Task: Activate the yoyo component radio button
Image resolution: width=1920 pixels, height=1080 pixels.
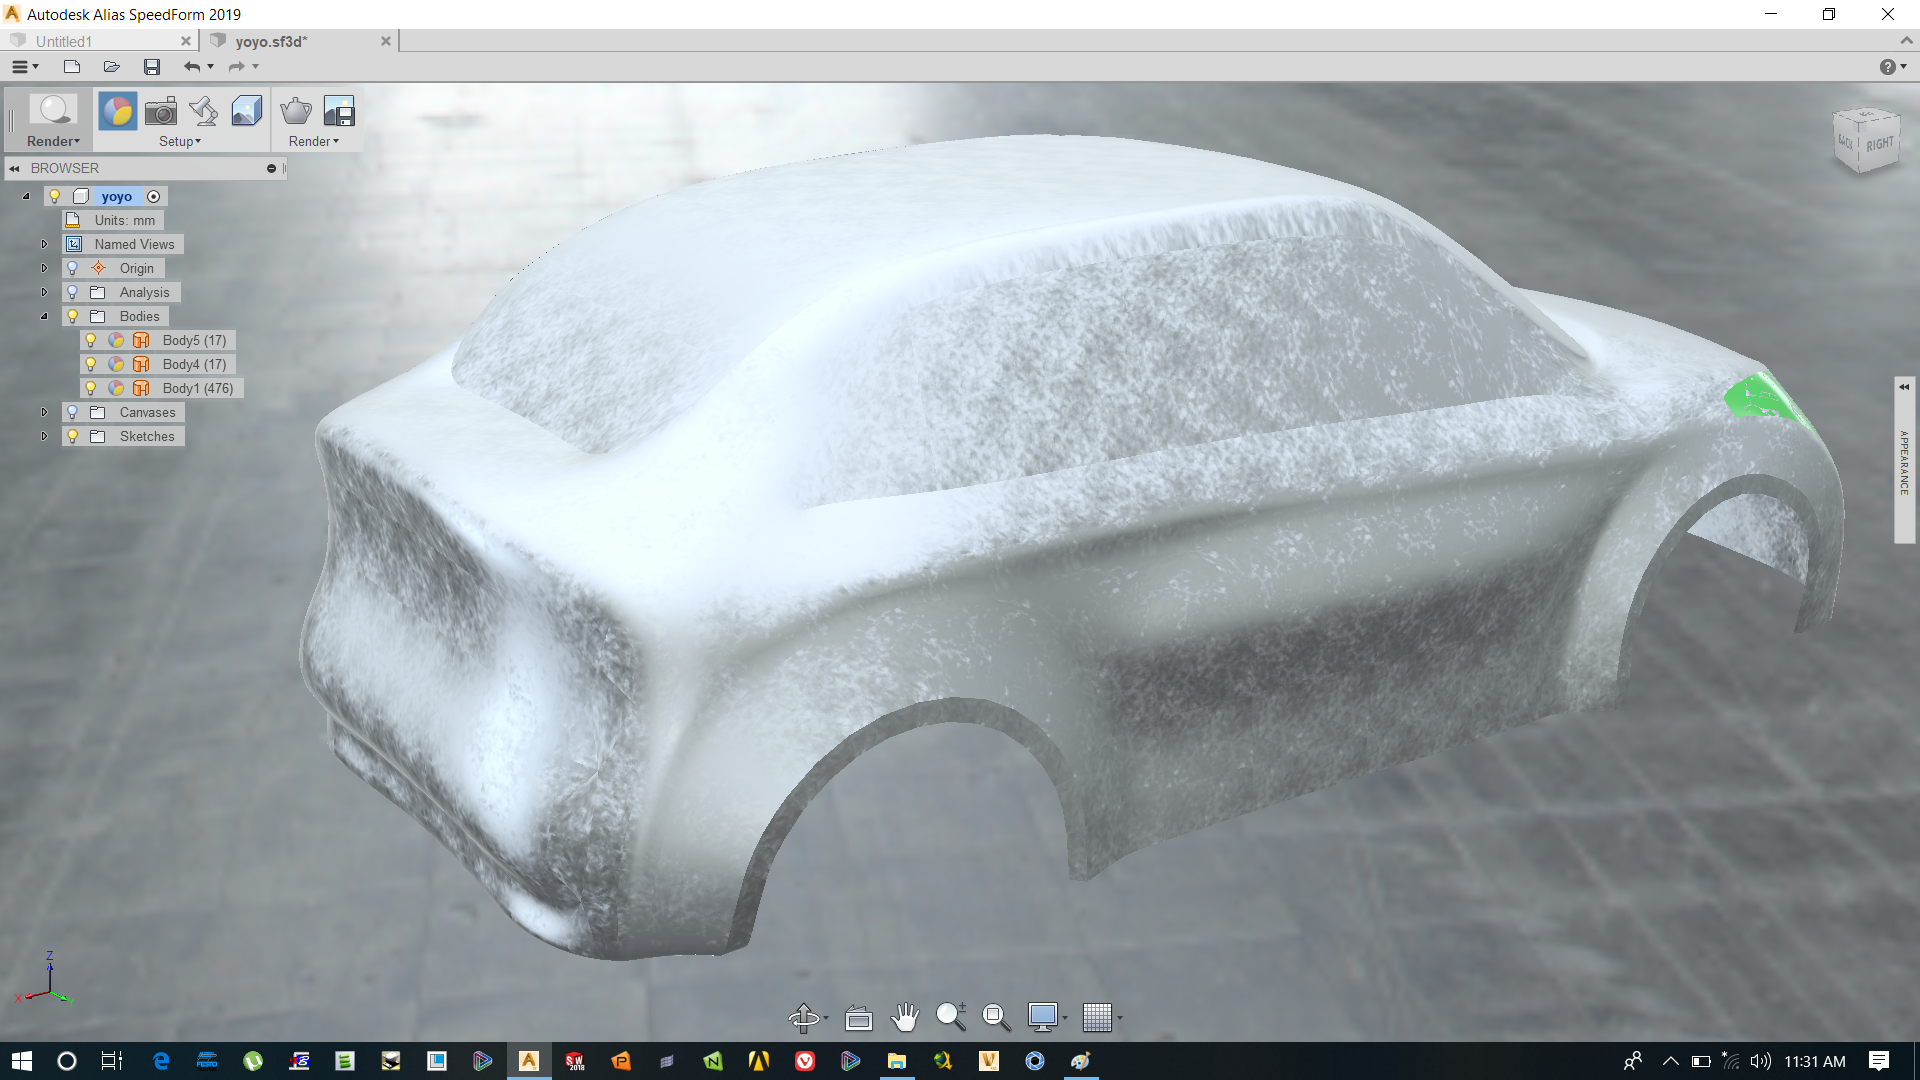Action: [x=154, y=197]
